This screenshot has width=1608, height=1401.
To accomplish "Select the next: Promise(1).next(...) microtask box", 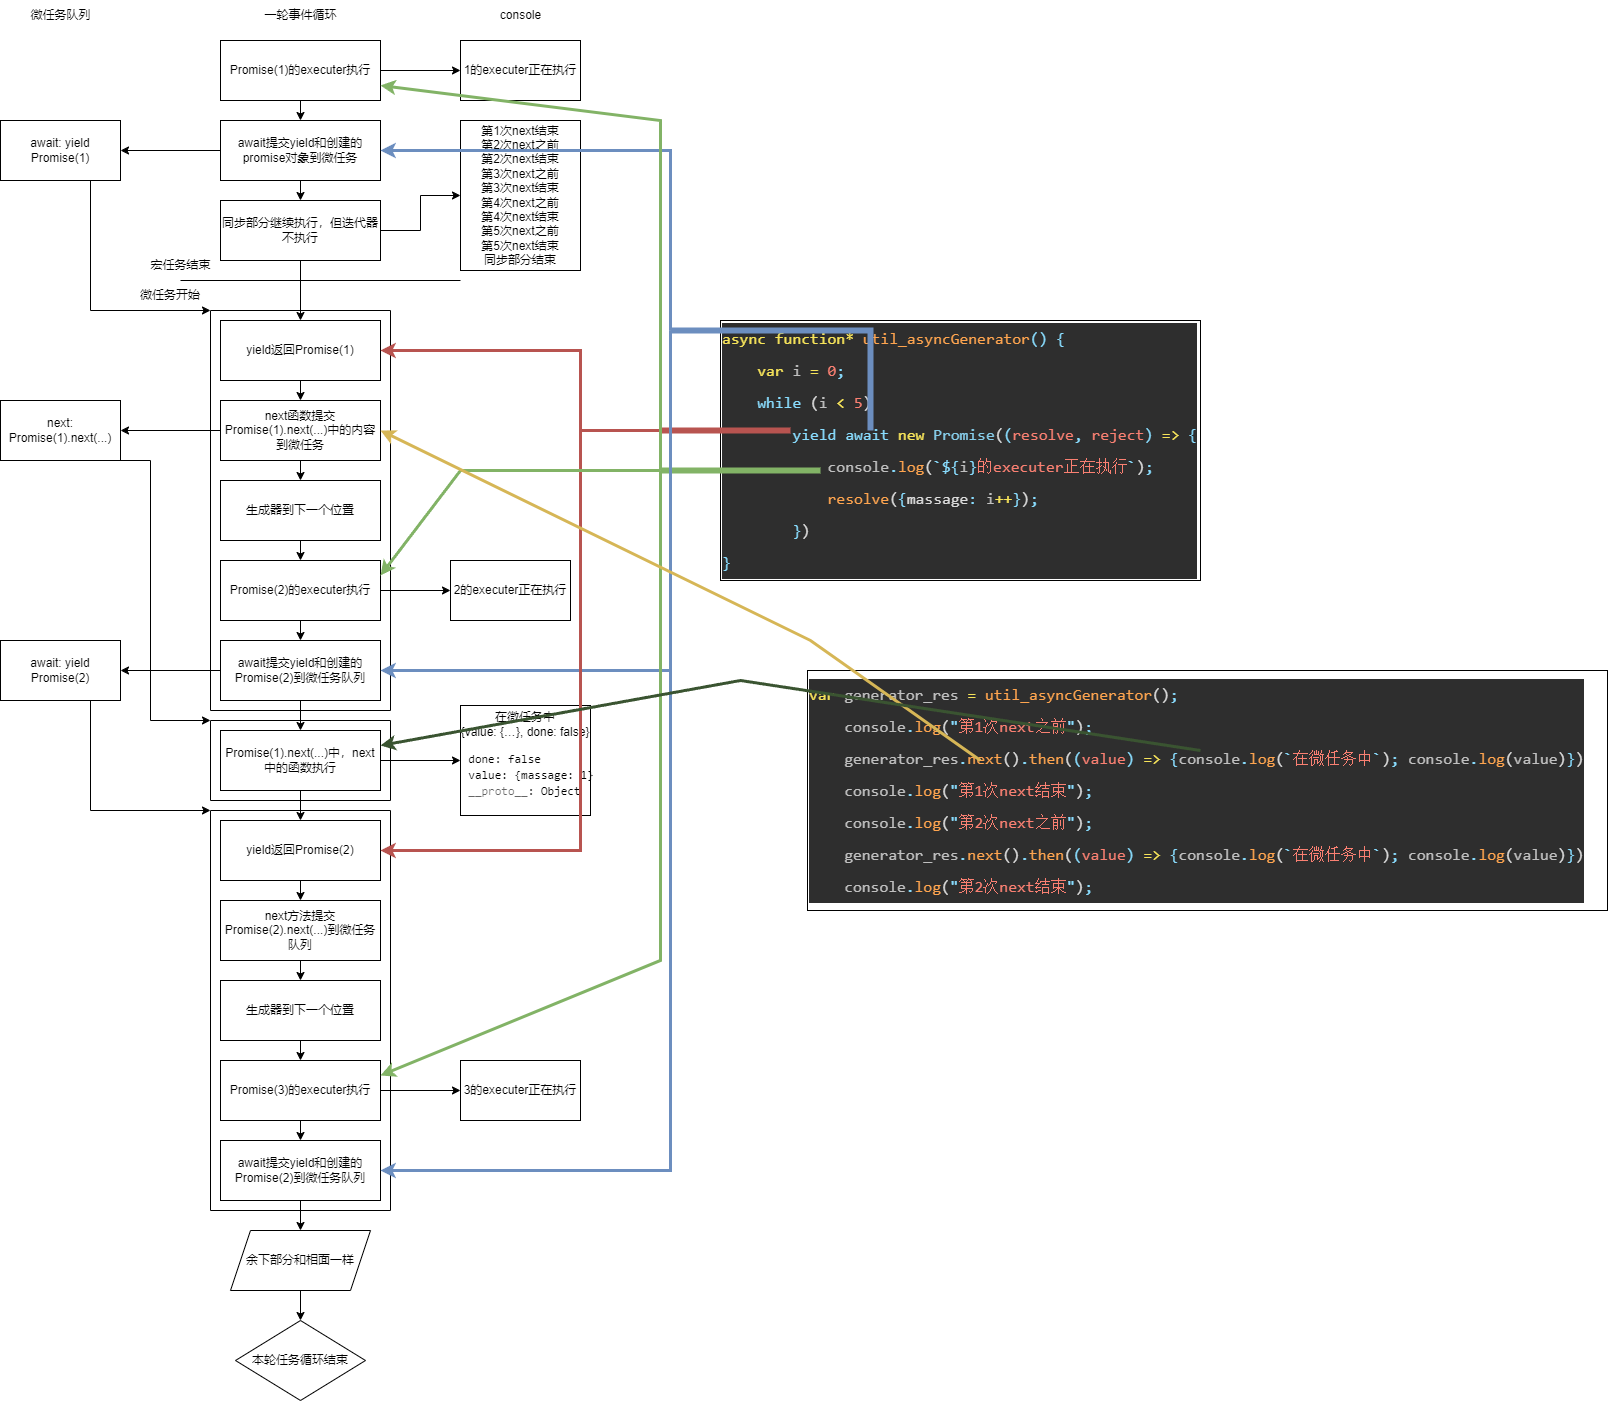I will [60, 430].
